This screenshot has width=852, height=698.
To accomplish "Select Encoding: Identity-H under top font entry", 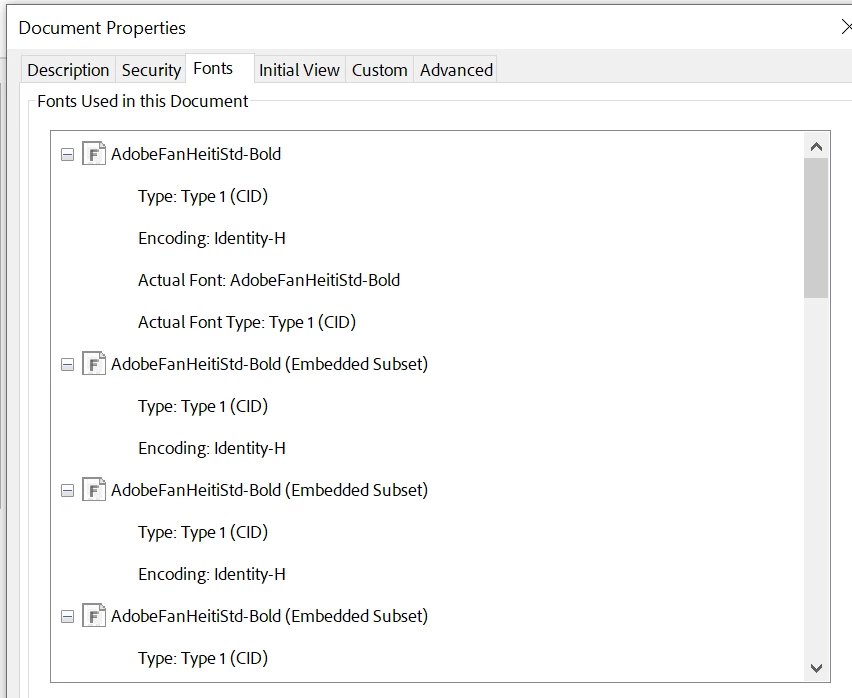I will click(x=212, y=238).
